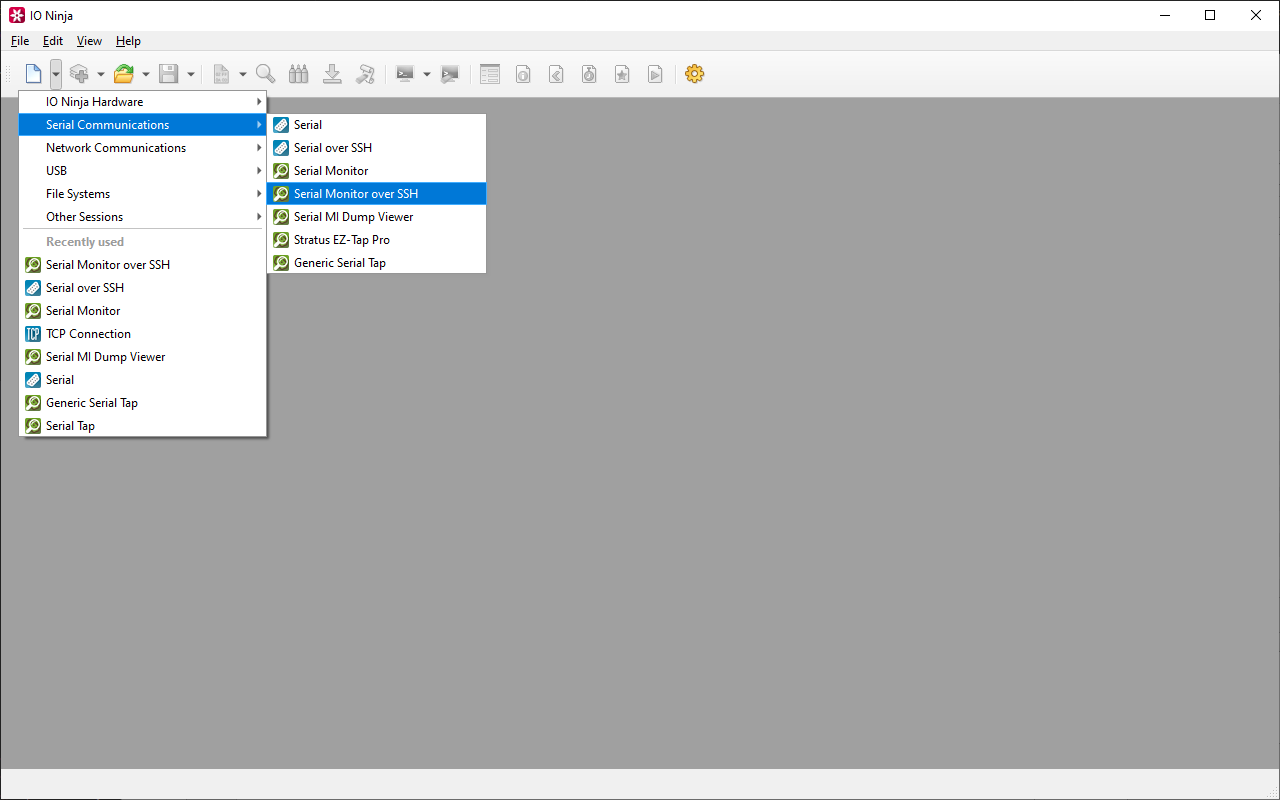Maximize the IO Ninja window
This screenshot has height=800, width=1280.
pyautogui.click(x=1210, y=15)
